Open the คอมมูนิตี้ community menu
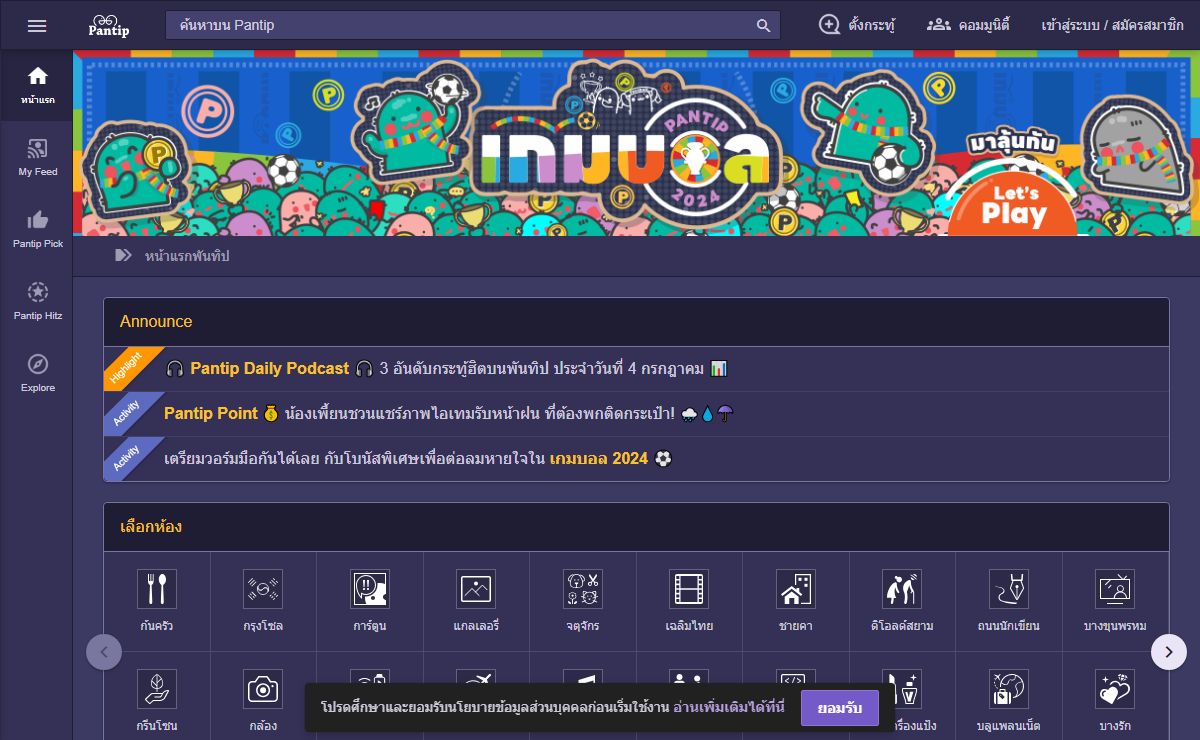Screen dimensions: 1200x740 point(967,25)
